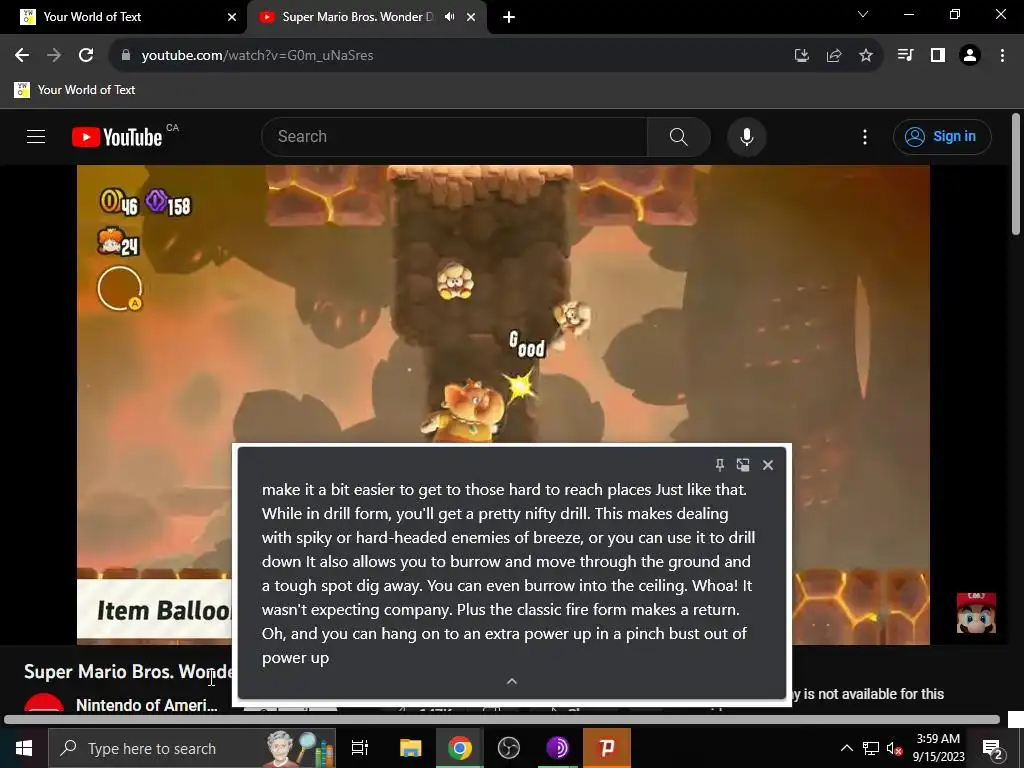Open the purple Tor browser icon
The image size is (1024, 768).
[x=558, y=748]
